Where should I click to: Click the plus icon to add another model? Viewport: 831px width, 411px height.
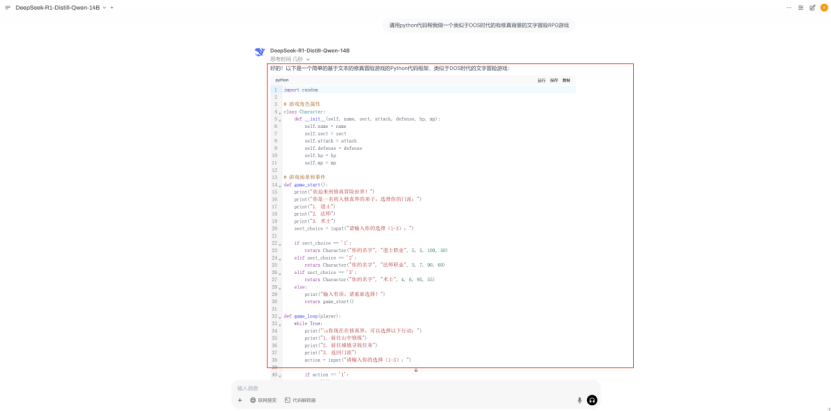[x=112, y=8]
